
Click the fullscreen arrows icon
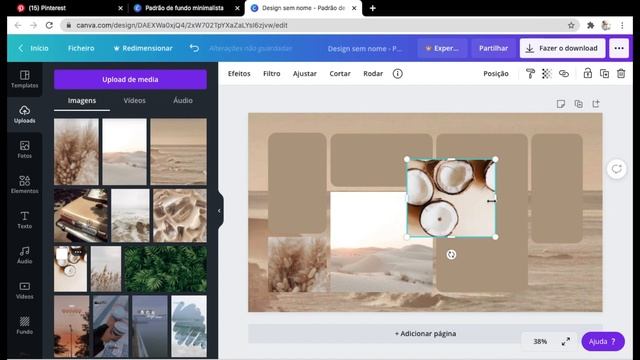click(x=565, y=341)
